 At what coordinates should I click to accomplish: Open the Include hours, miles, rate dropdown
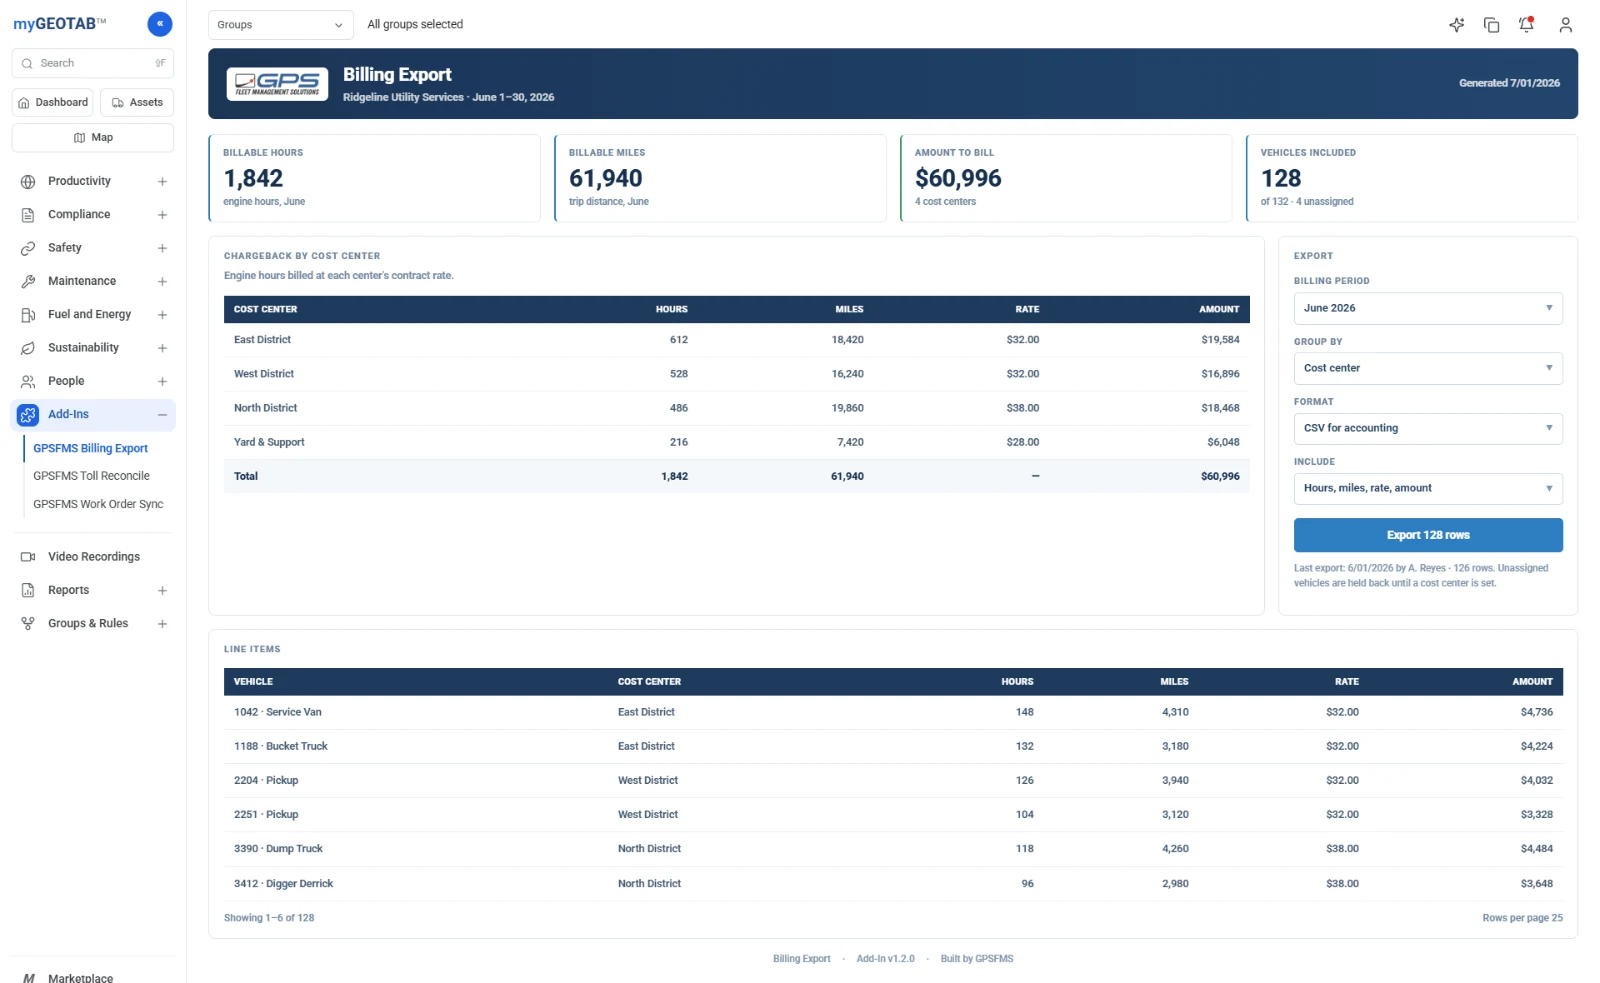click(x=1428, y=488)
